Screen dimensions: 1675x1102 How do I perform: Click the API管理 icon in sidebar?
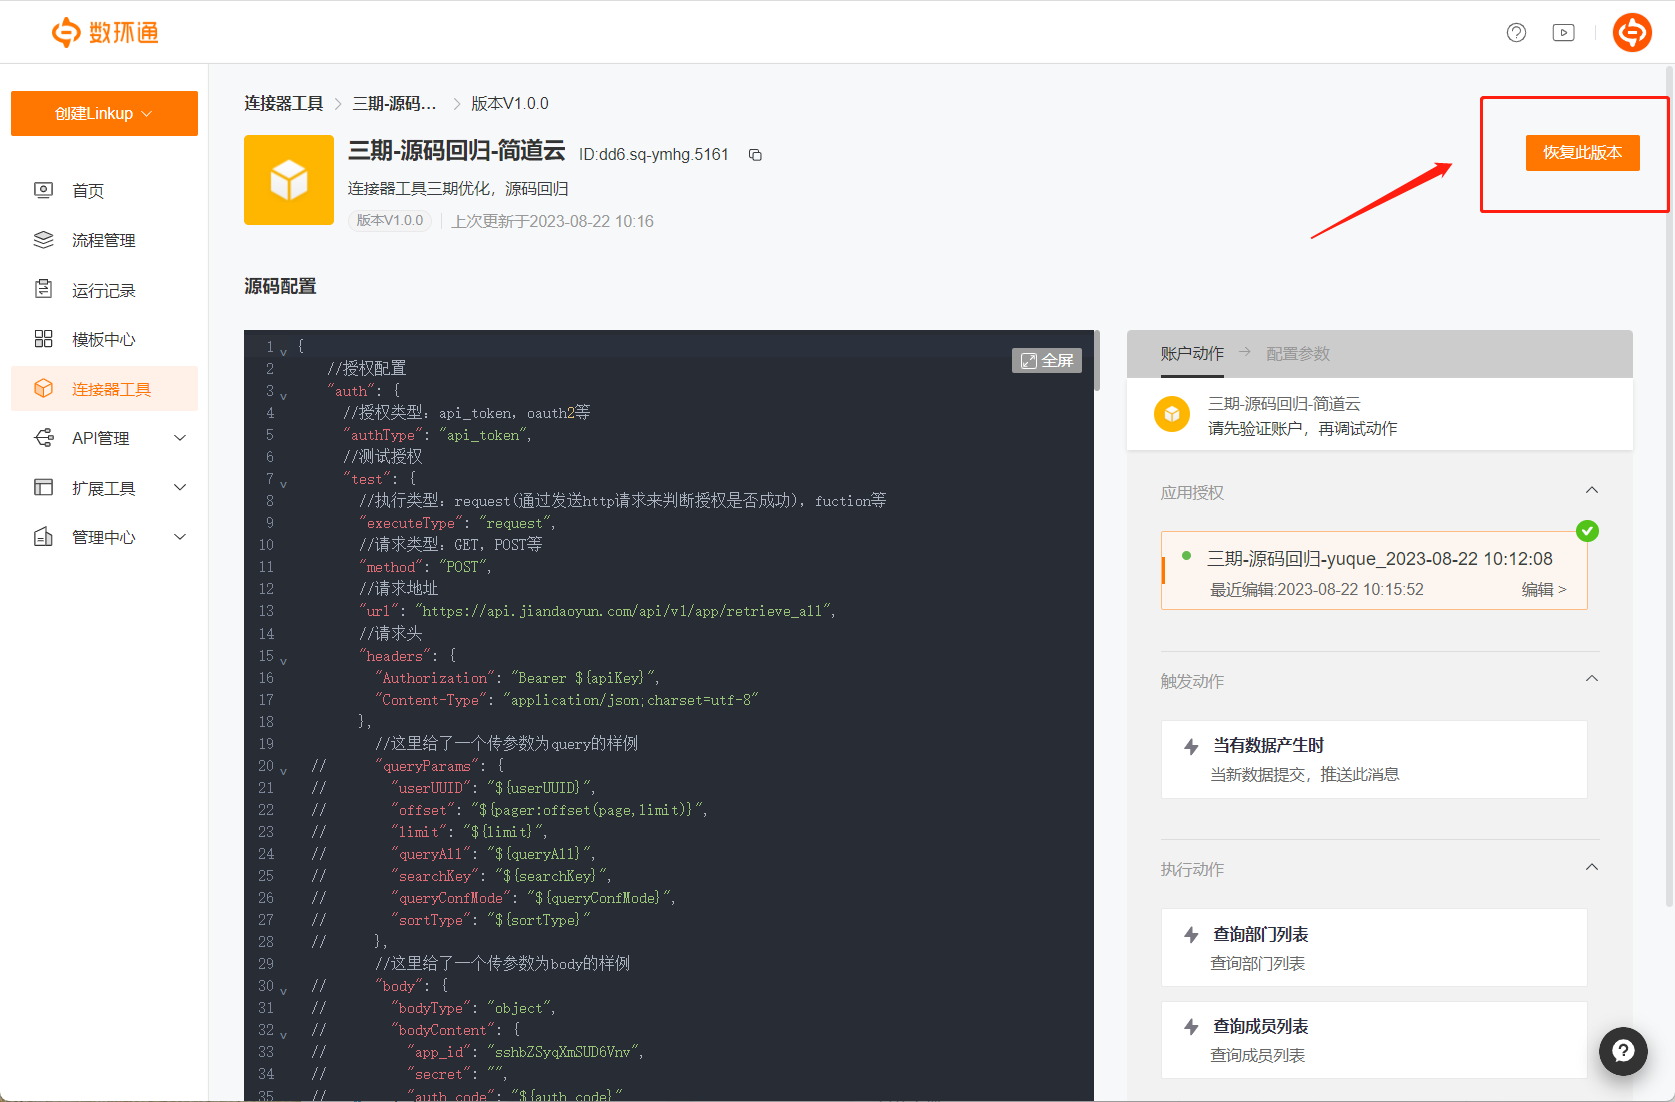click(44, 438)
